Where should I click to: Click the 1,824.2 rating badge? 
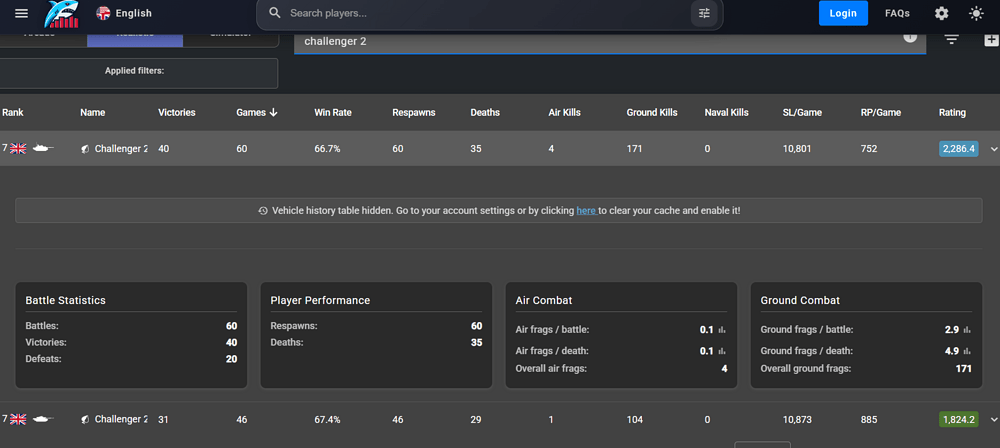[x=959, y=419]
